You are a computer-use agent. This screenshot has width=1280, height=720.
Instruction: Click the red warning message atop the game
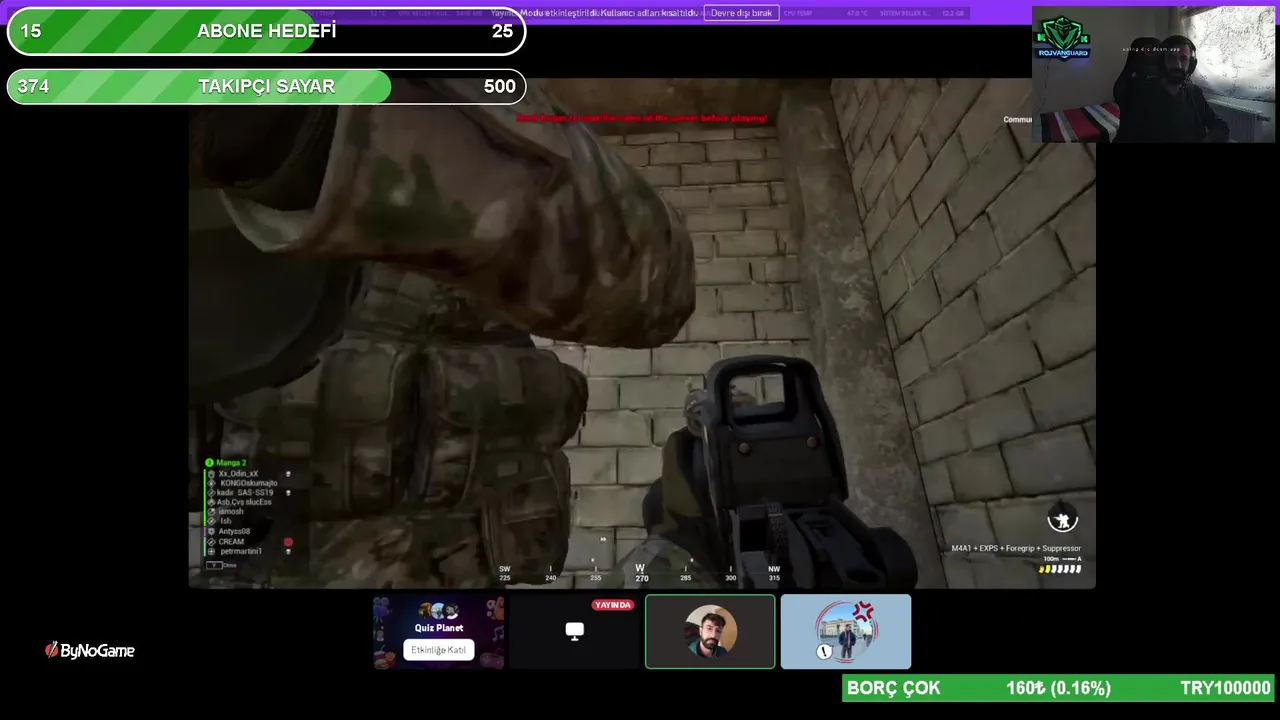641,118
